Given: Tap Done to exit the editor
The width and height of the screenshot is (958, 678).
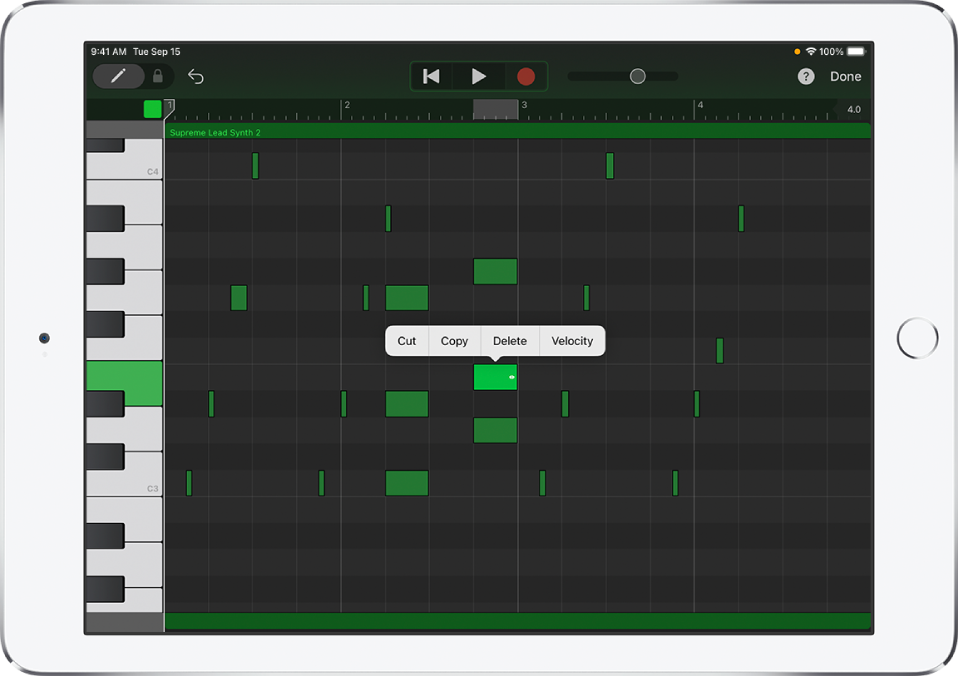Looking at the screenshot, I should pyautogui.click(x=845, y=76).
